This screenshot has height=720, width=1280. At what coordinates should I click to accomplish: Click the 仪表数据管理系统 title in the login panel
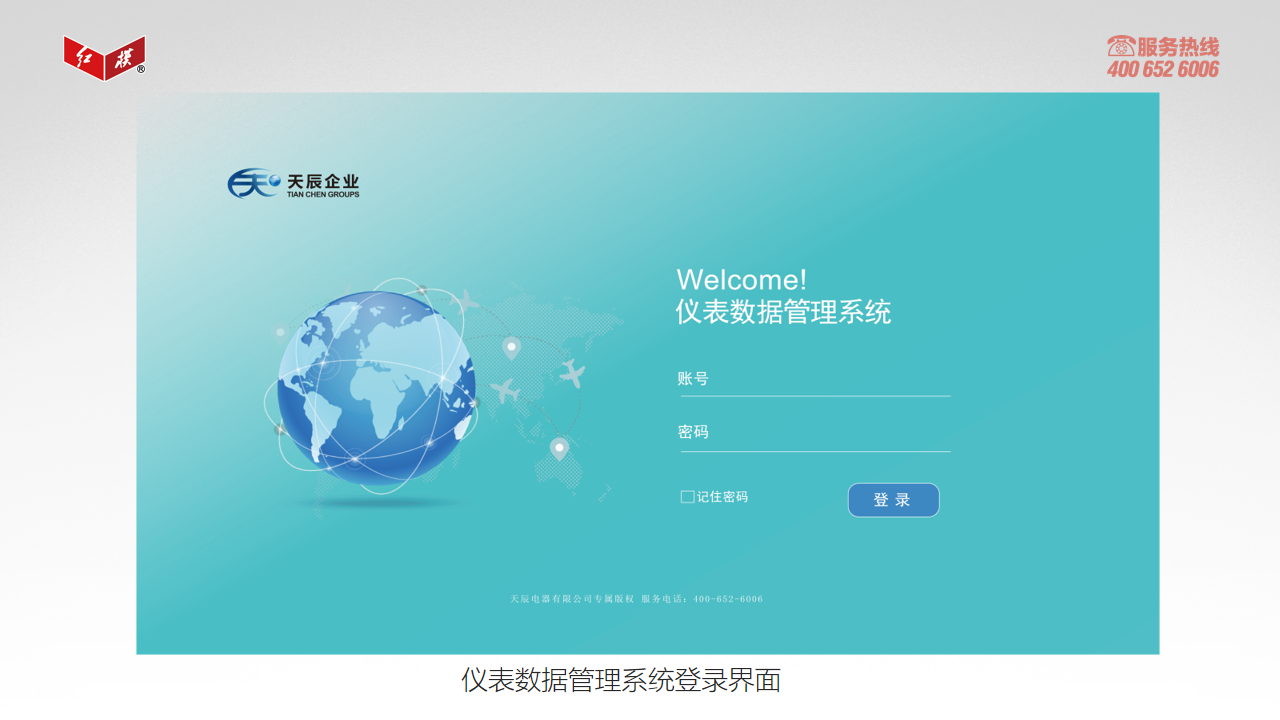click(x=783, y=312)
